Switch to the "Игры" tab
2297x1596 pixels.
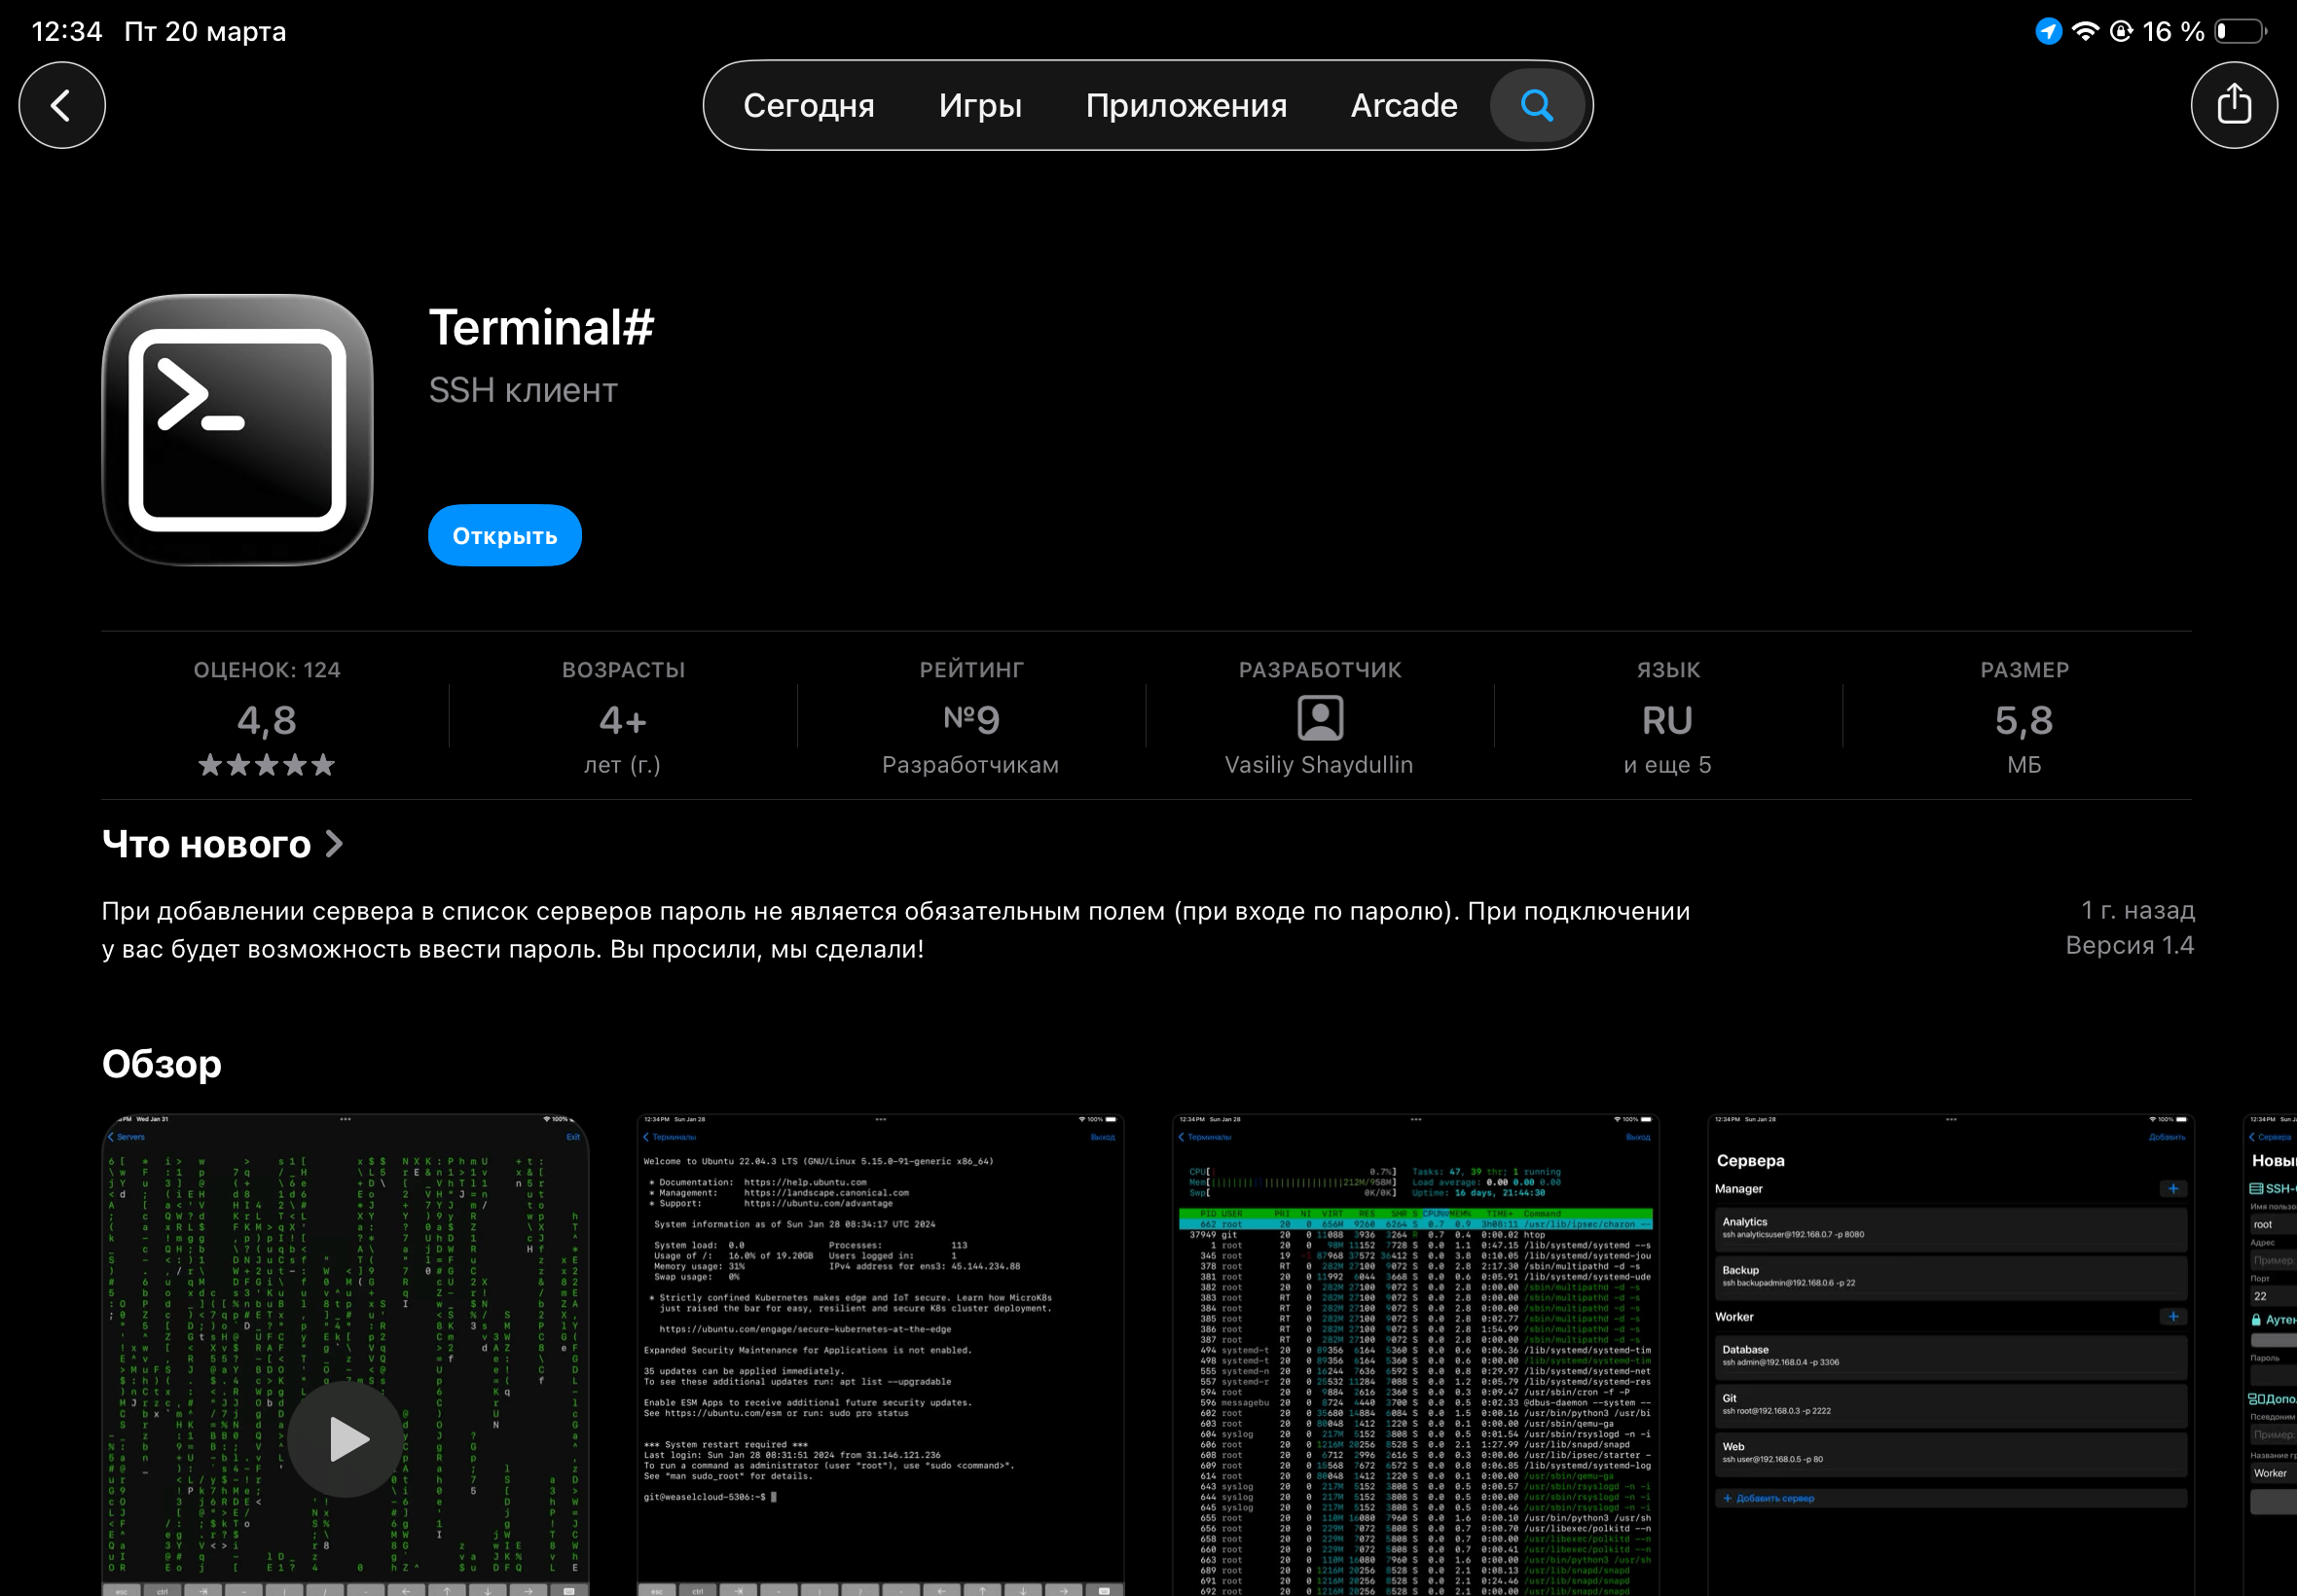980,105
